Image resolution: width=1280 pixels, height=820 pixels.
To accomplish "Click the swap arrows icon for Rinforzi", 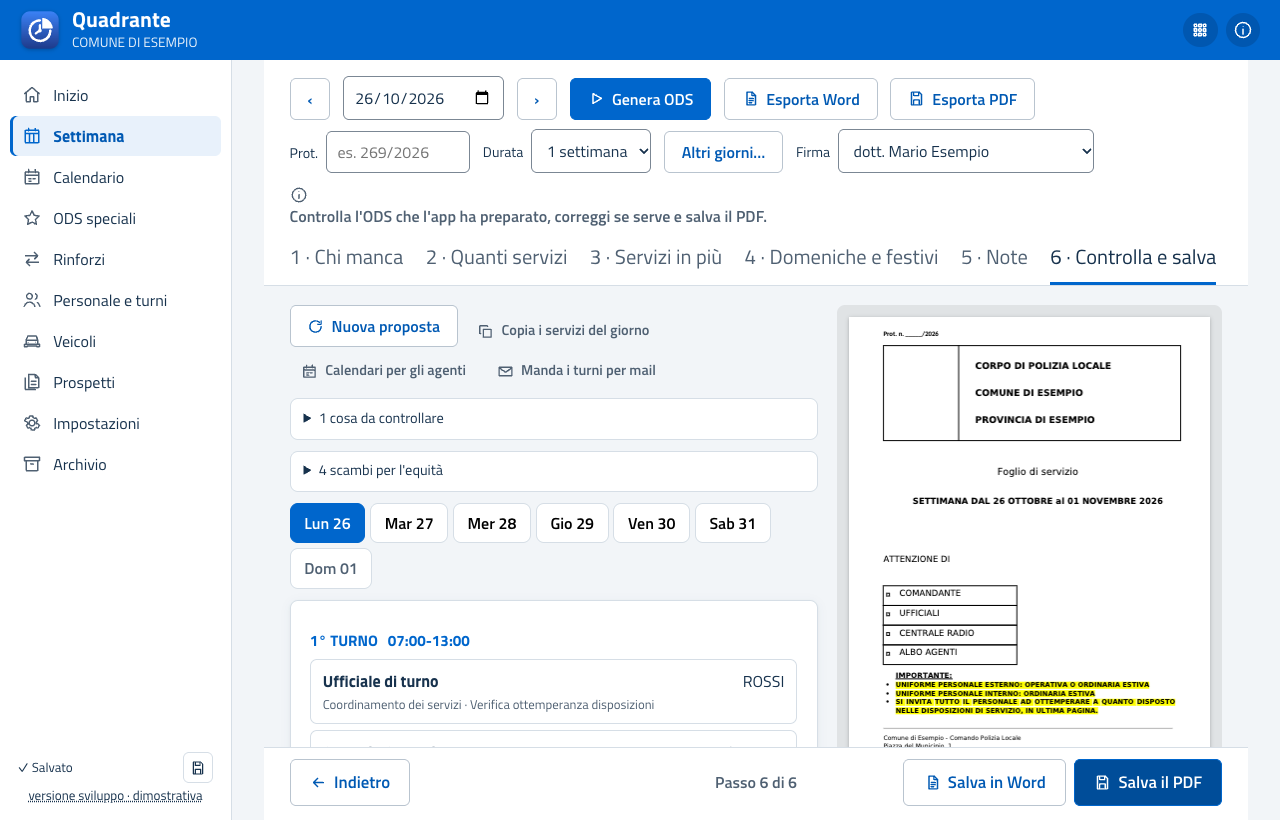I will pyautogui.click(x=33, y=259).
